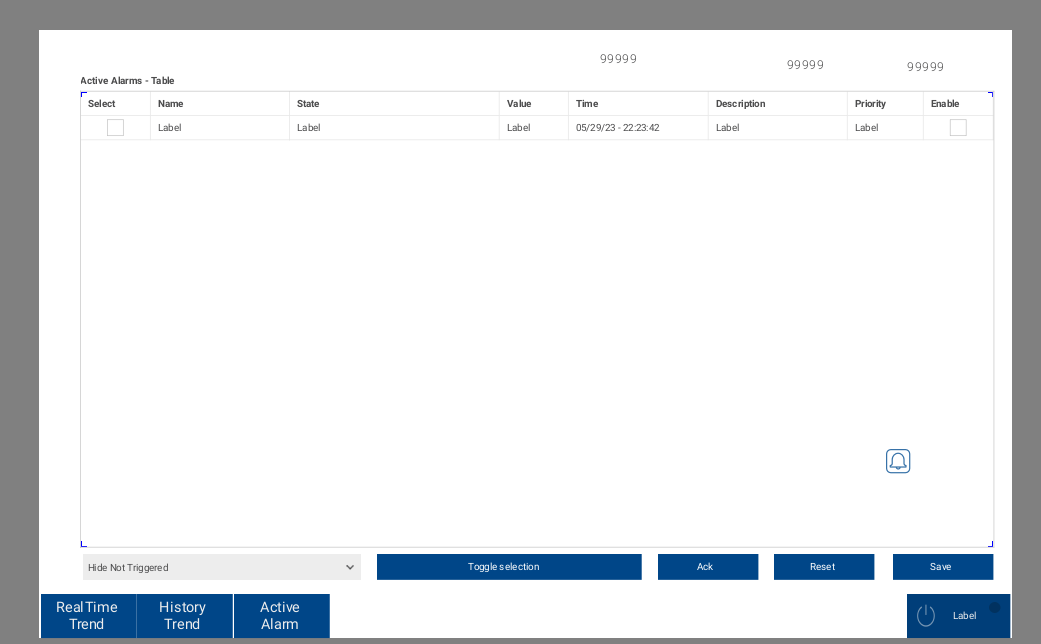
Task: Open the Active Alarm tab
Action: point(281,615)
